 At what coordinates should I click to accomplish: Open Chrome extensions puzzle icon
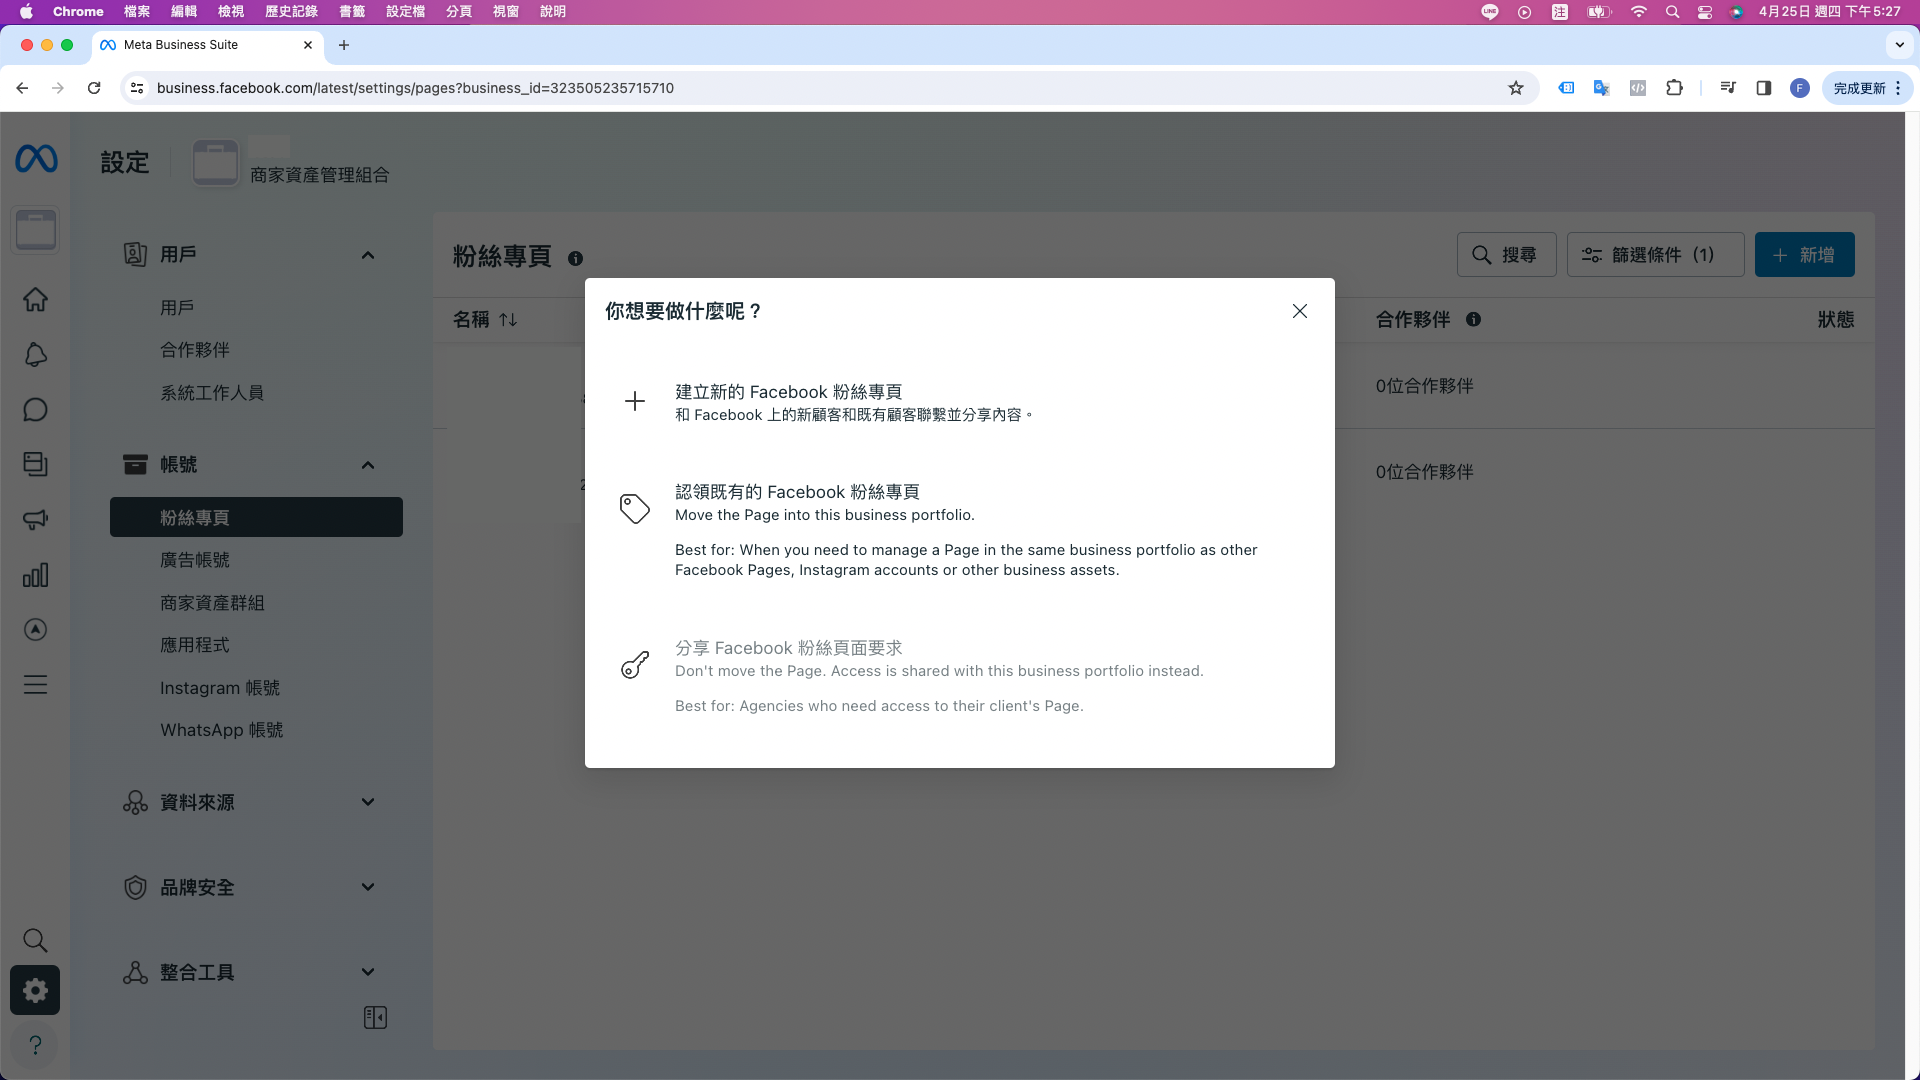point(1675,88)
